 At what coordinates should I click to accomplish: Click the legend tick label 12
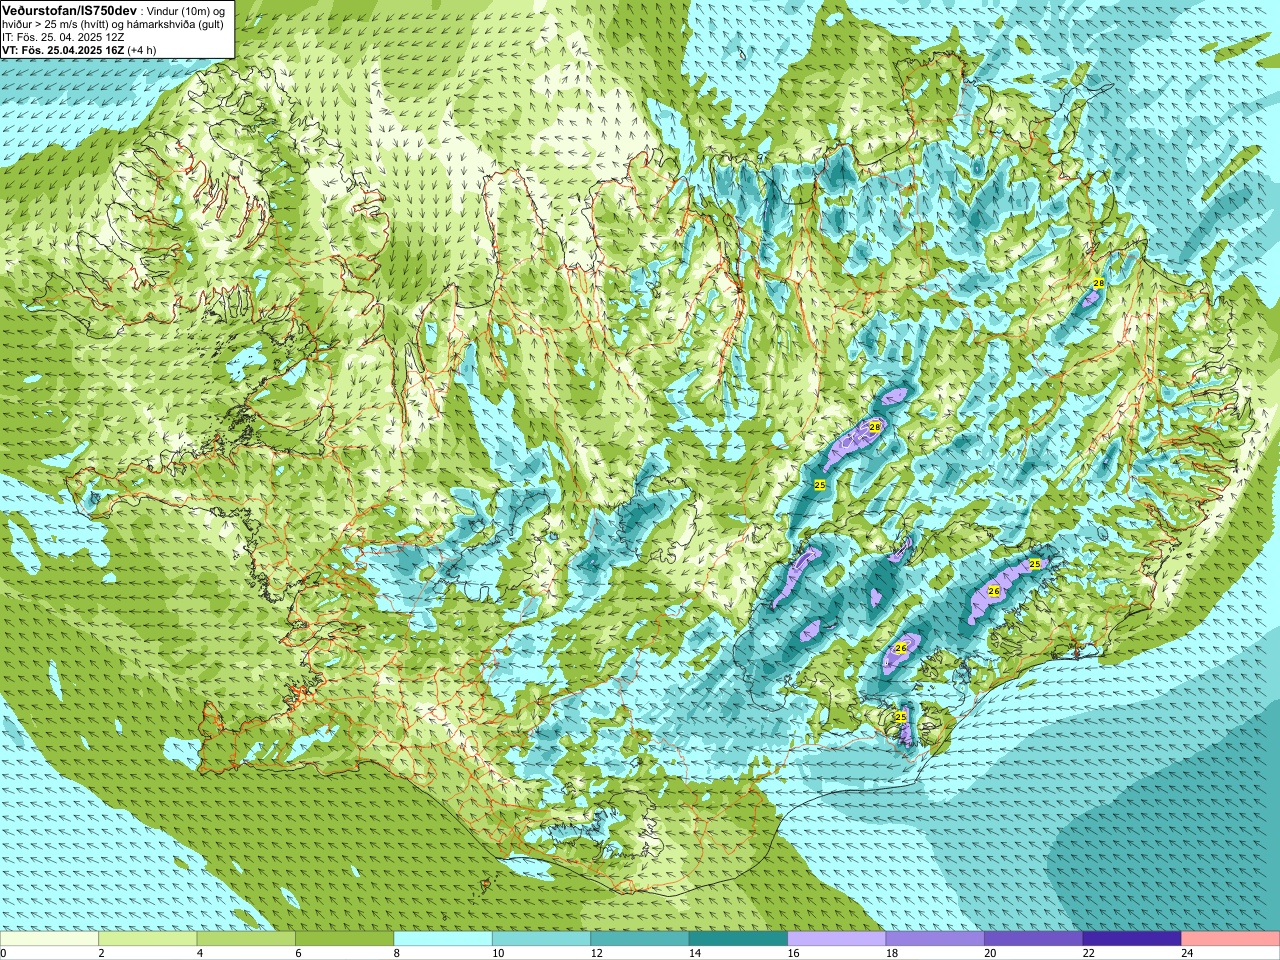597,953
